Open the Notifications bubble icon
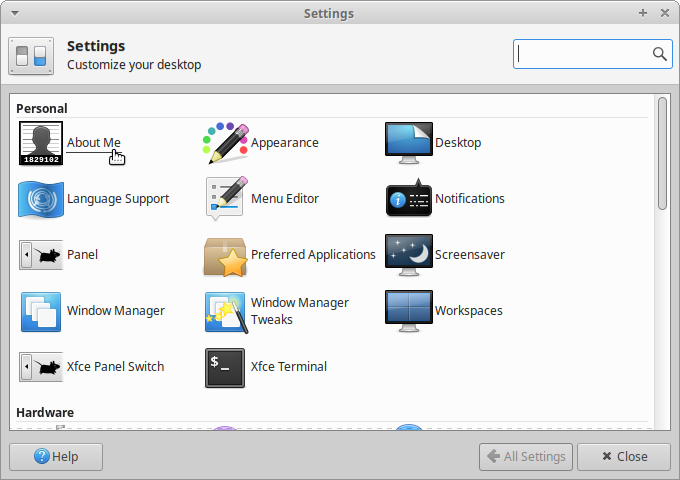Image resolution: width=680 pixels, height=480 pixels. pyautogui.click(x=409, y=198)
